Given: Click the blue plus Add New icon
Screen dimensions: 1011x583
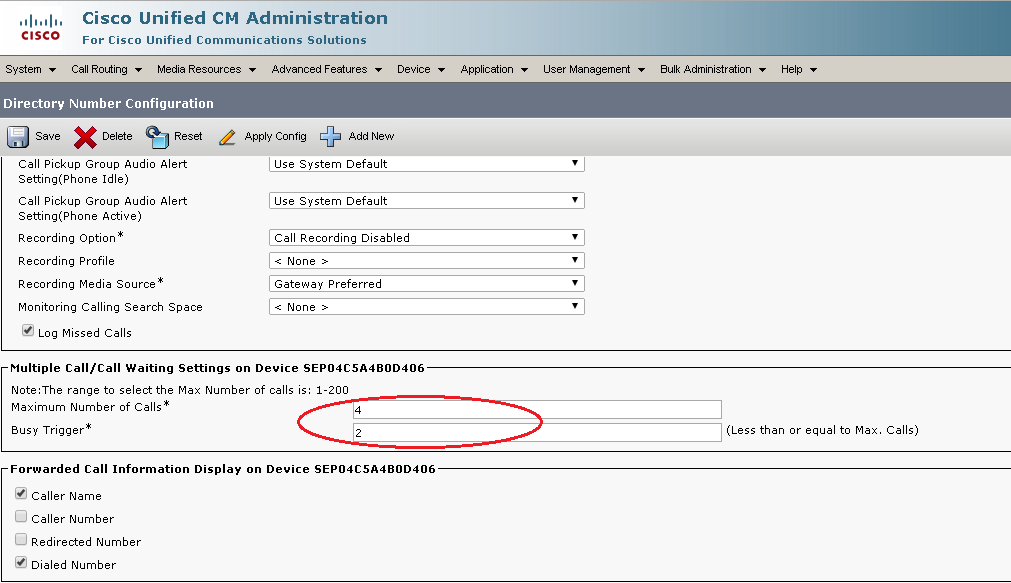Looking at the screenshot, I should click(331, 137).
